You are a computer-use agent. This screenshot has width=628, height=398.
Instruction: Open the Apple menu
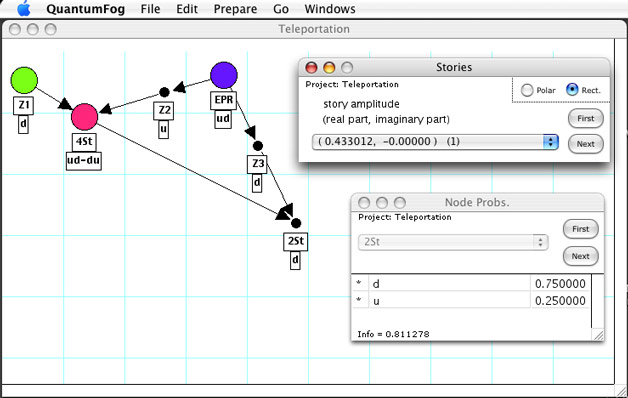[24, 8]
